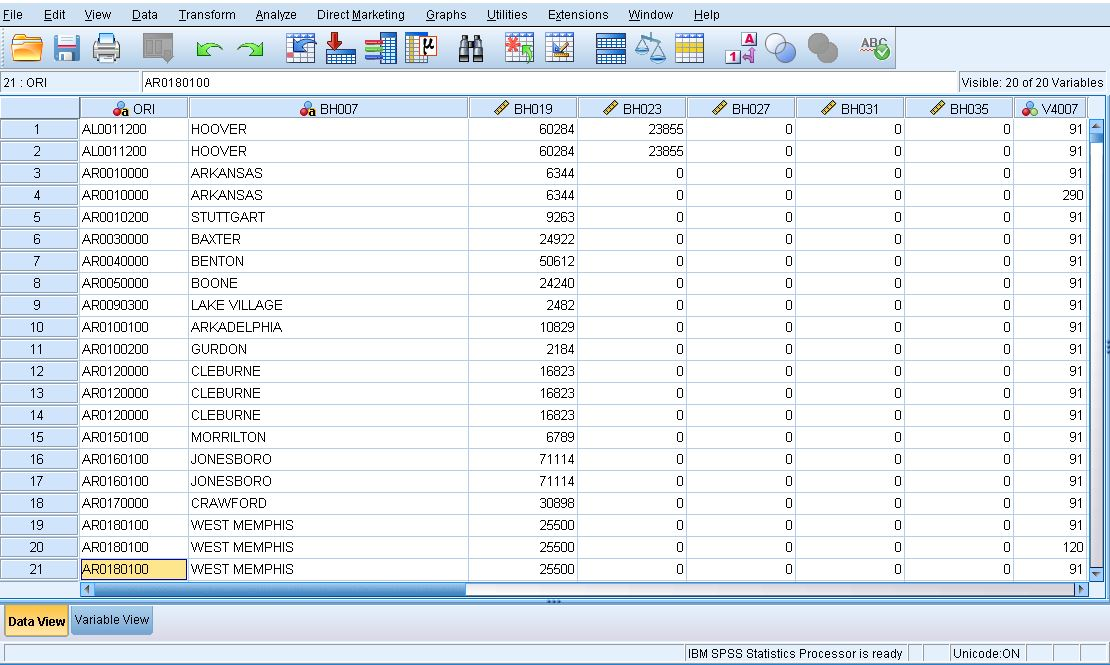This screenshot has width=1110, height=665.
Task: Click the Open data document folder icon
Action: [x=27, y=48]
